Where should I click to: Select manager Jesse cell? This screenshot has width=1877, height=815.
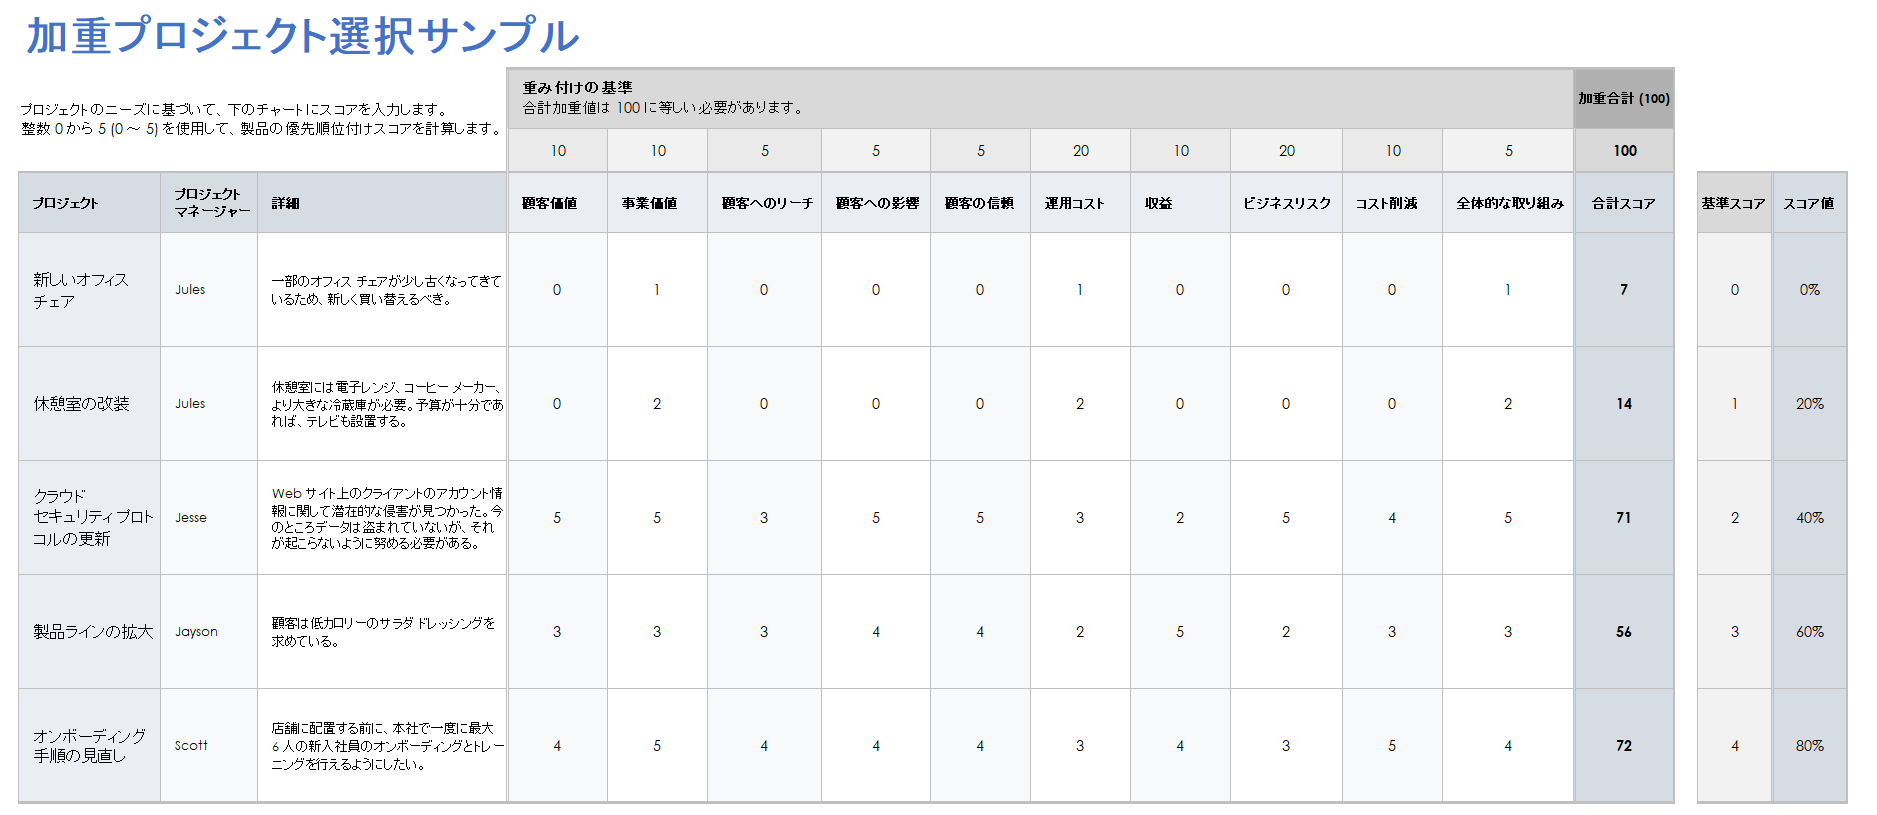coord(209,518)
